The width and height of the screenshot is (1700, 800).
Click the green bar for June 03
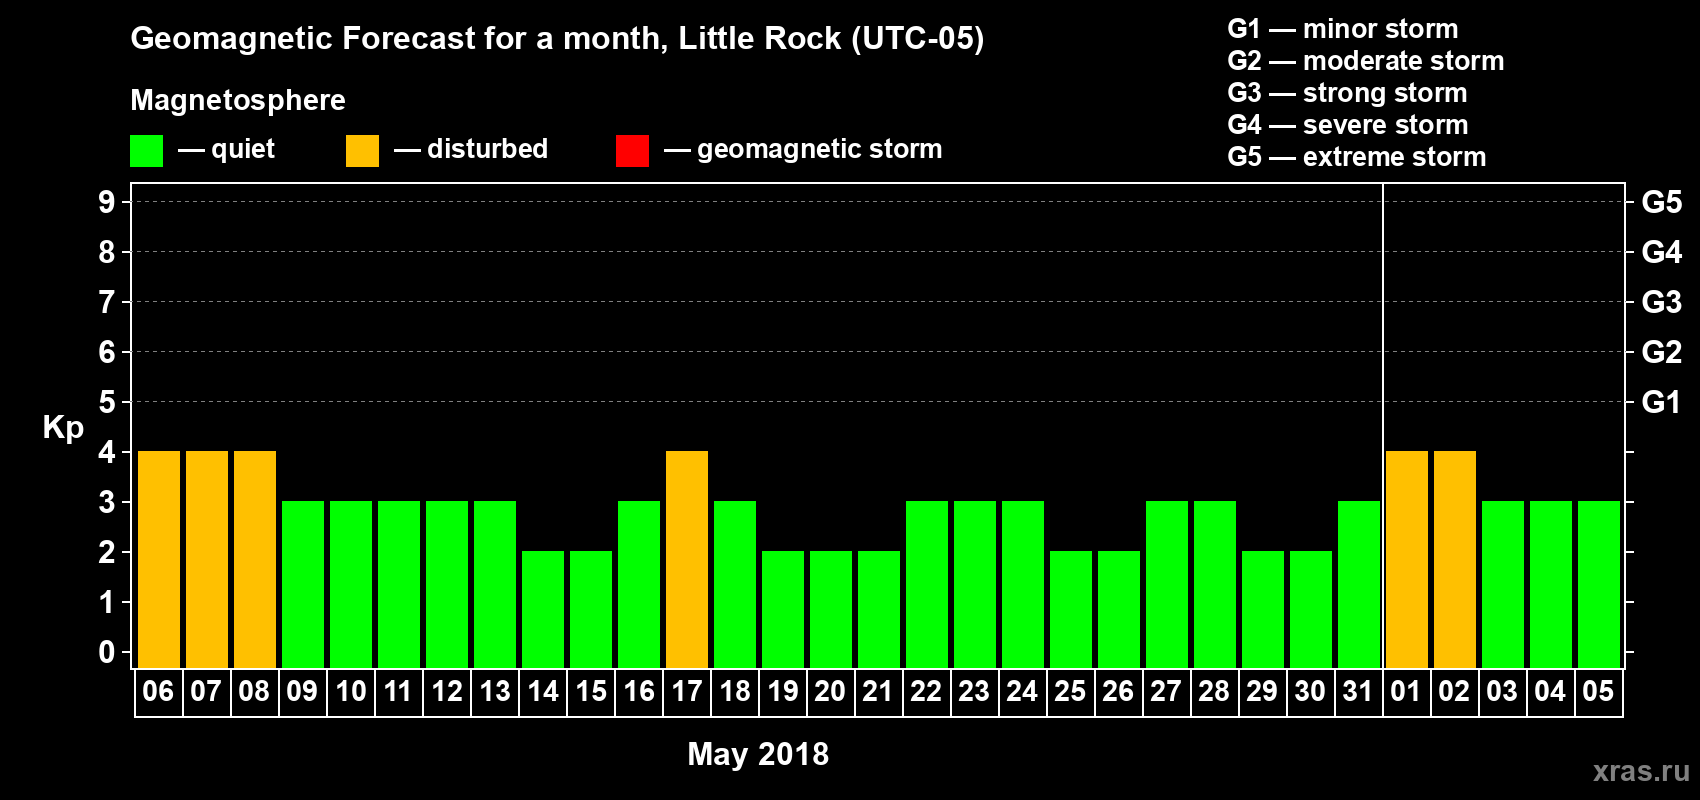click(1503, 584)
